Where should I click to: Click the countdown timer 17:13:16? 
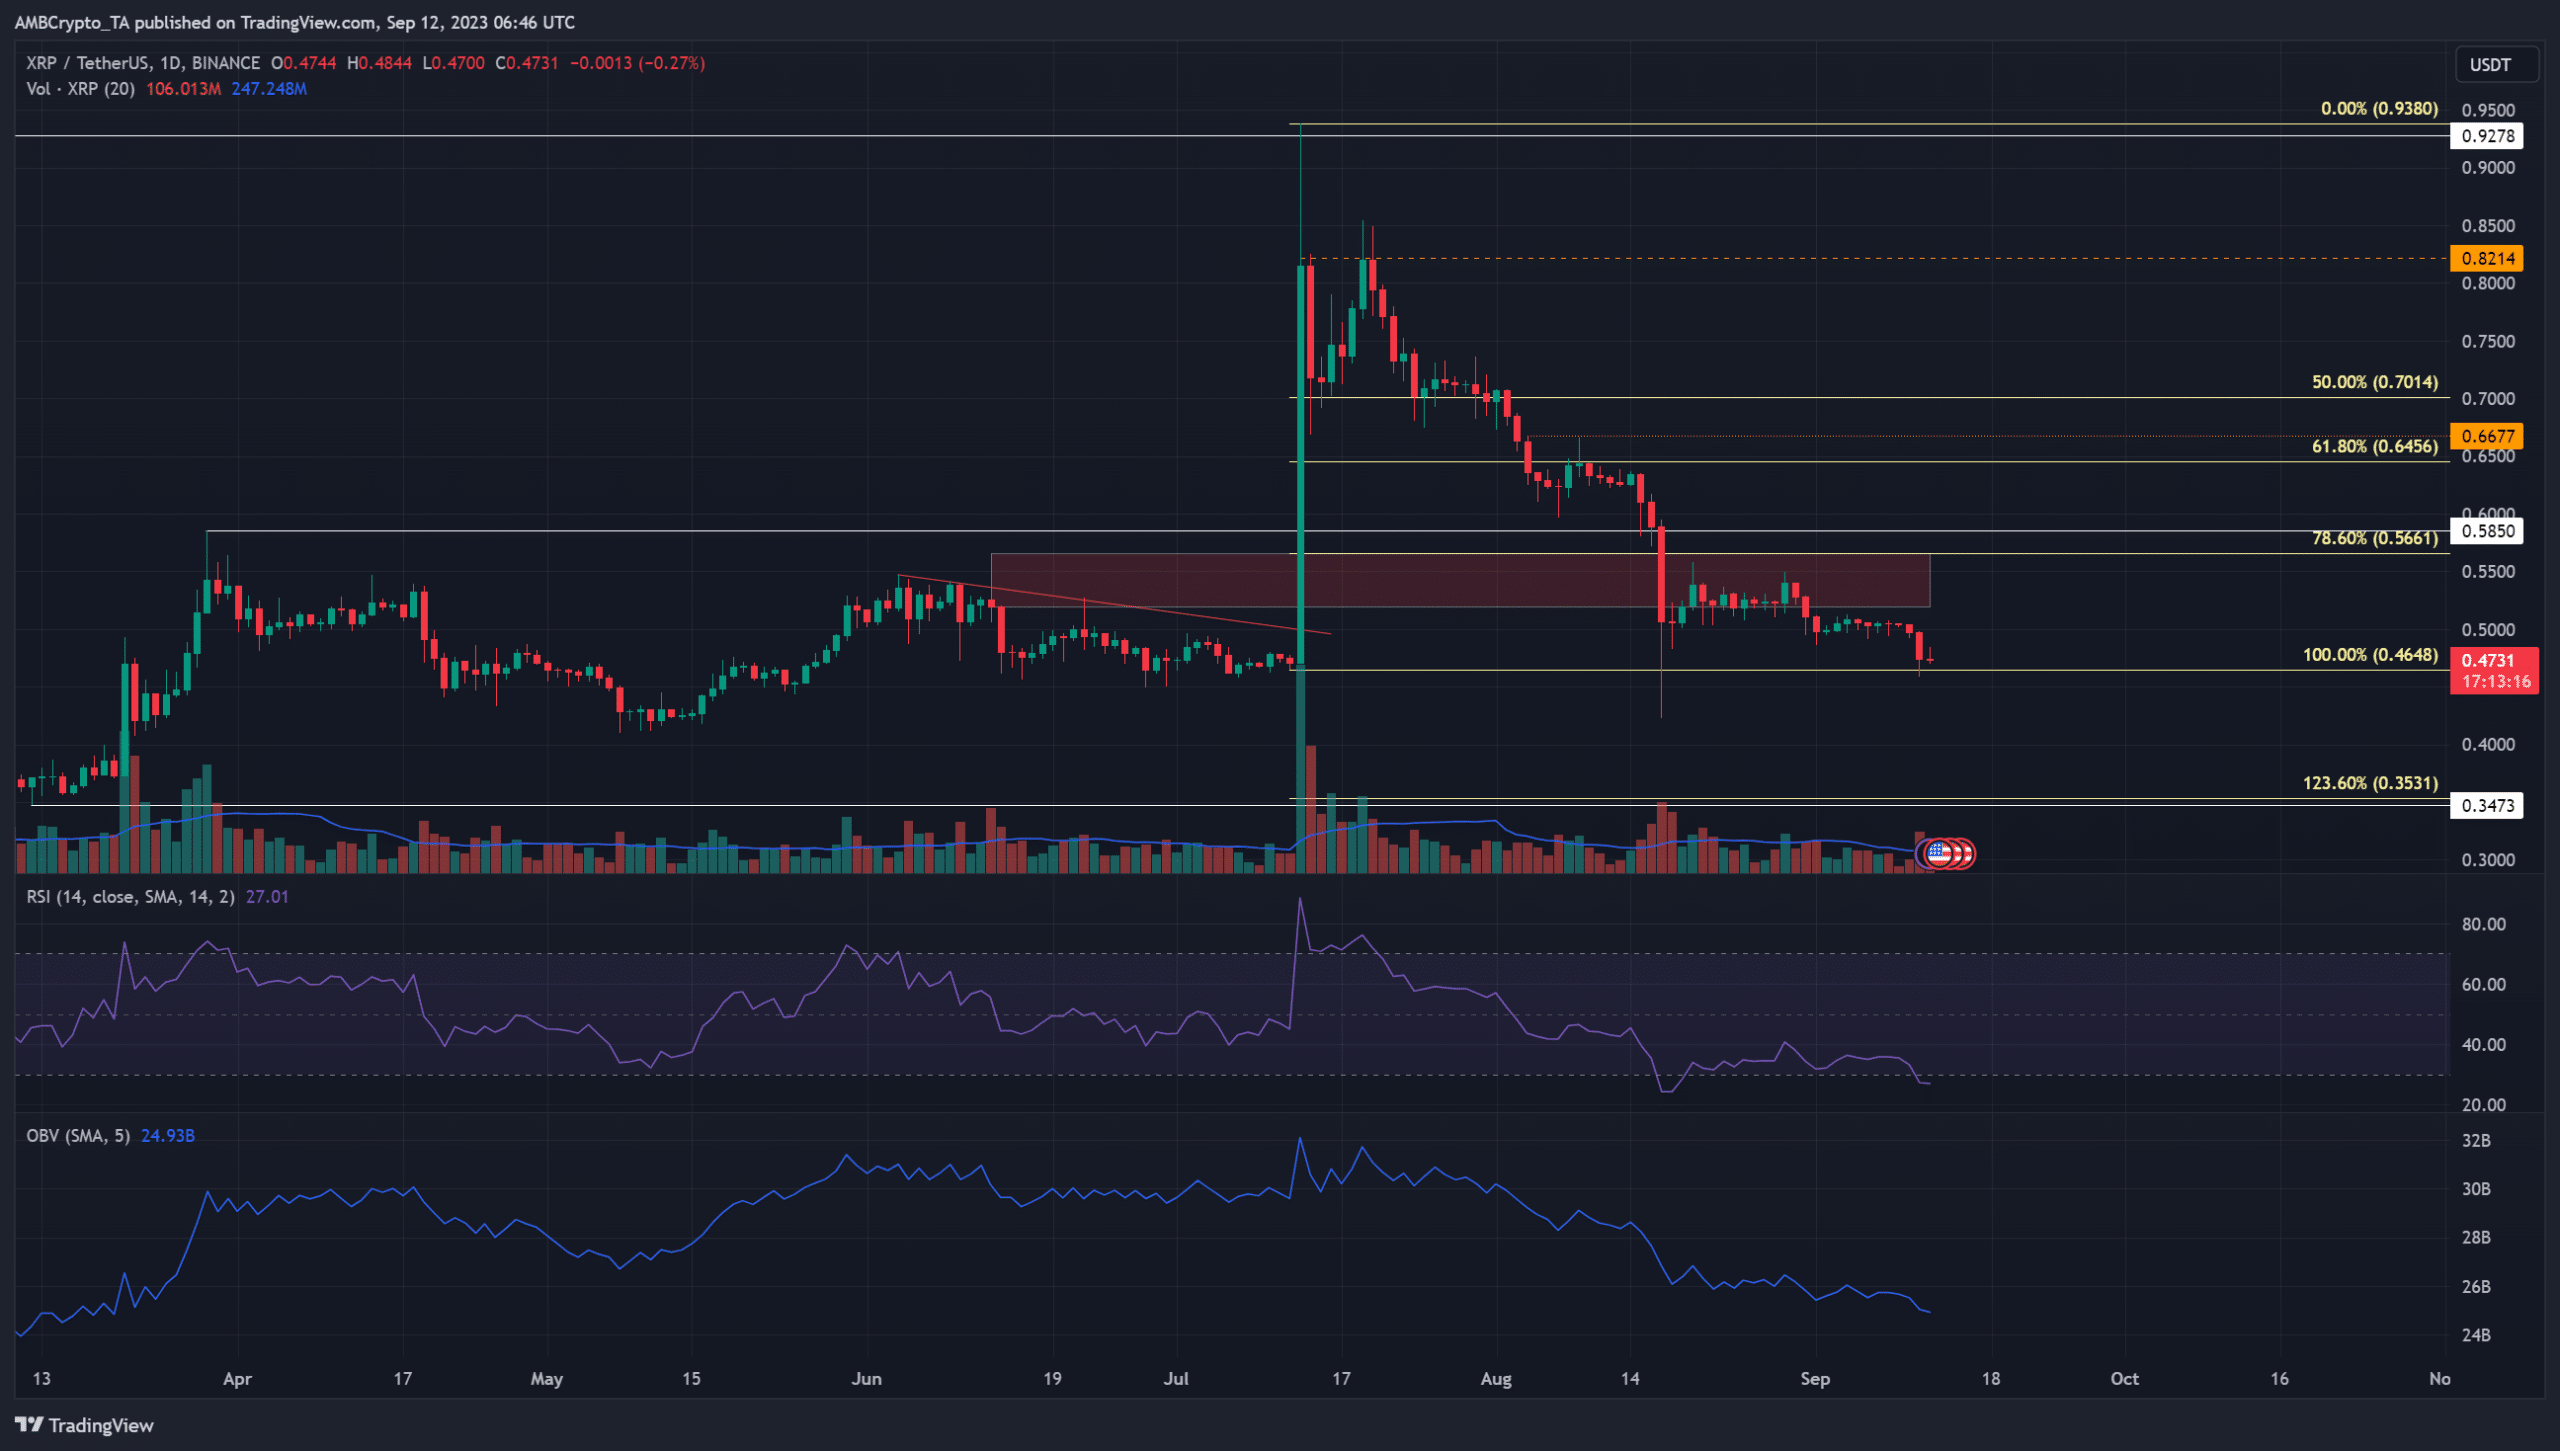2496,682
